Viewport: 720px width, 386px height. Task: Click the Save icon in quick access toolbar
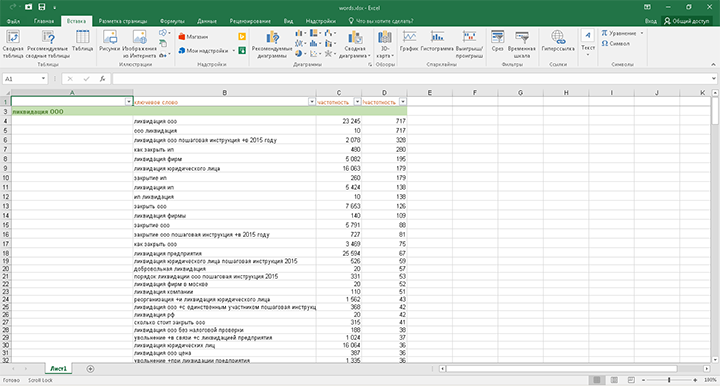click(42, 7)
